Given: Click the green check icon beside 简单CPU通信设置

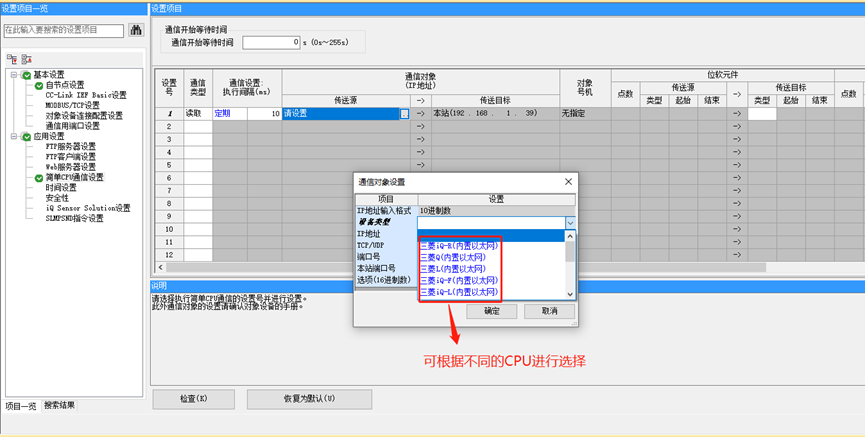Looking at the screenshot, I should click(39, 178).
